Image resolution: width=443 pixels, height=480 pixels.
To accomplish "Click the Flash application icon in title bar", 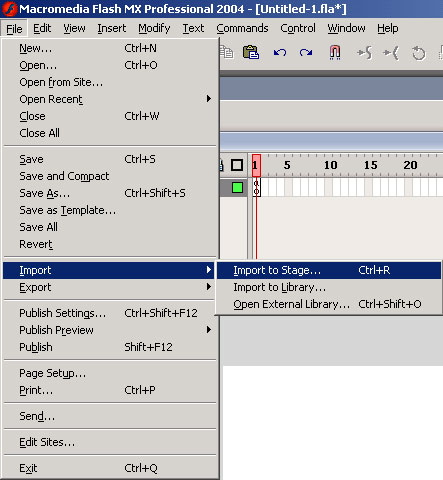I will click(x=9, y=9).
